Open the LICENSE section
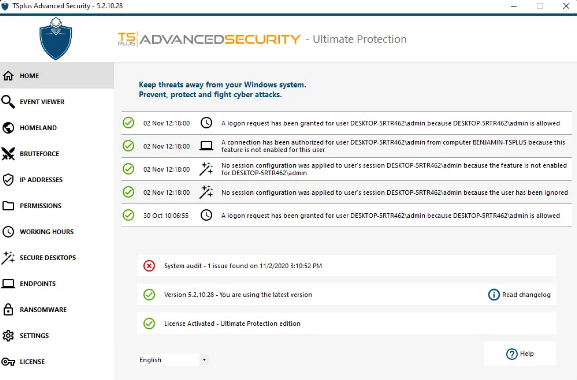The width and height of the screenshot is (577, 380). [57, 362]
